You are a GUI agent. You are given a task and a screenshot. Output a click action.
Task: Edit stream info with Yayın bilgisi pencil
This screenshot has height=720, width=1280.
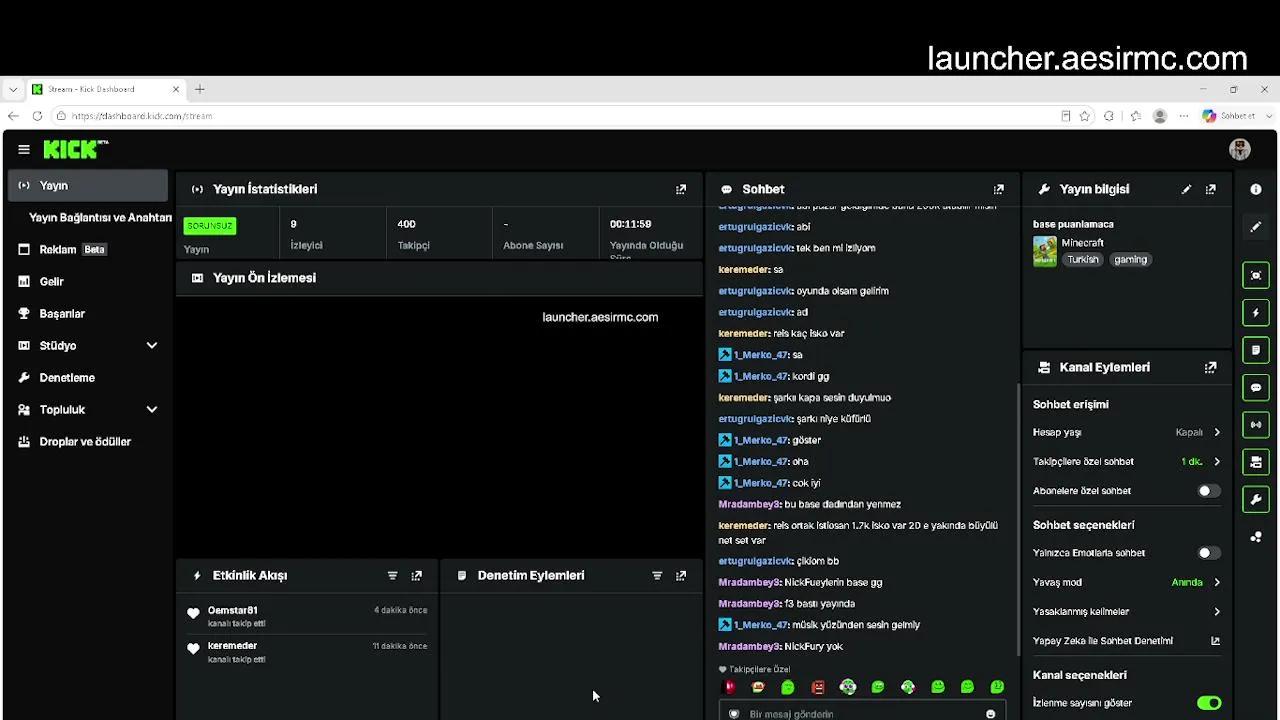pyautogui.click(x=1186, y=189)
